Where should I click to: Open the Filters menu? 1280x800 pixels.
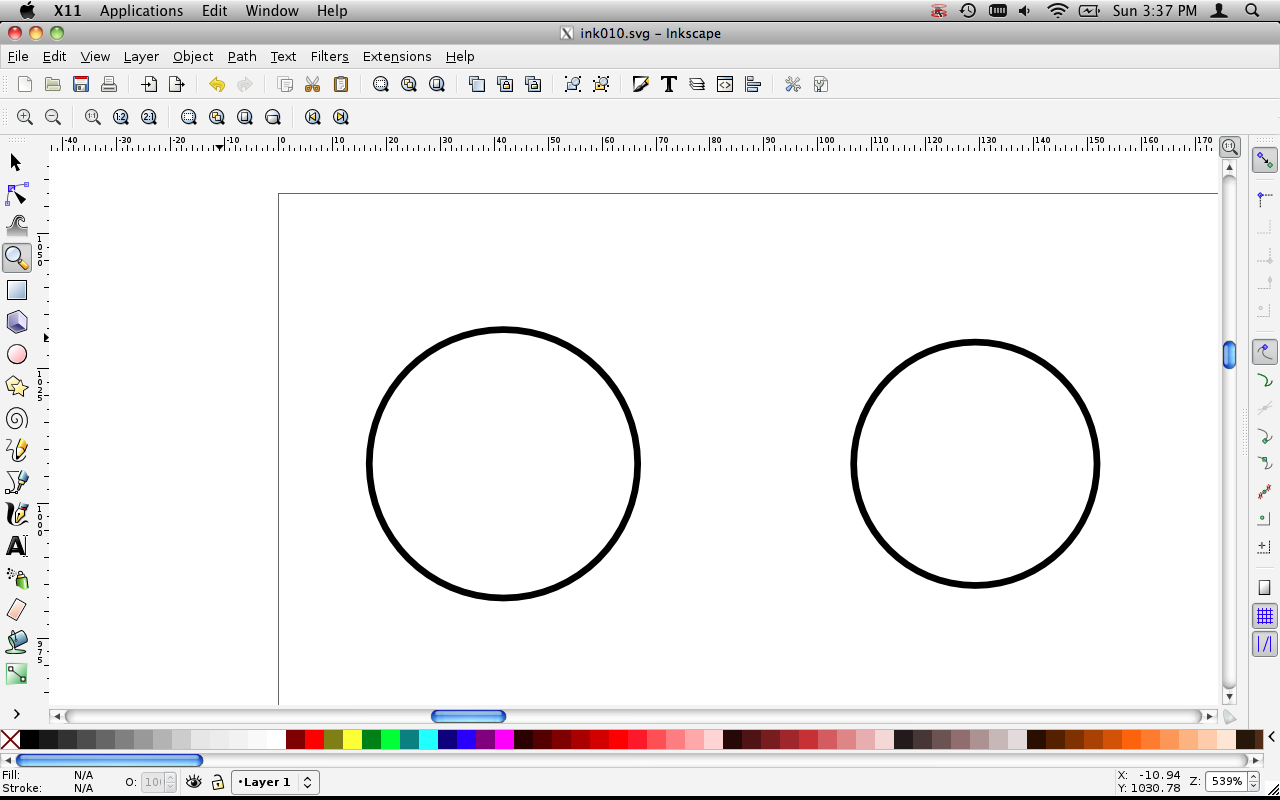tap(329, 56)
